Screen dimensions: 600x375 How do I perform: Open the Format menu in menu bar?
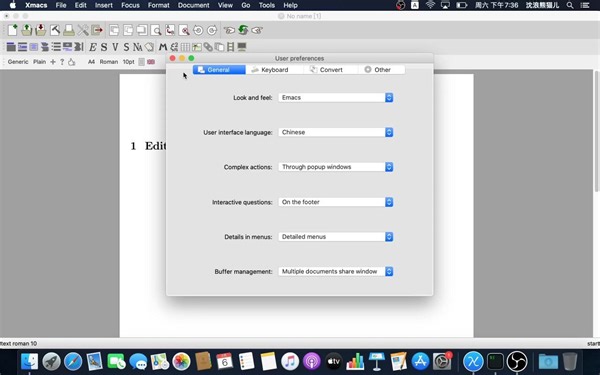point(158,5)
